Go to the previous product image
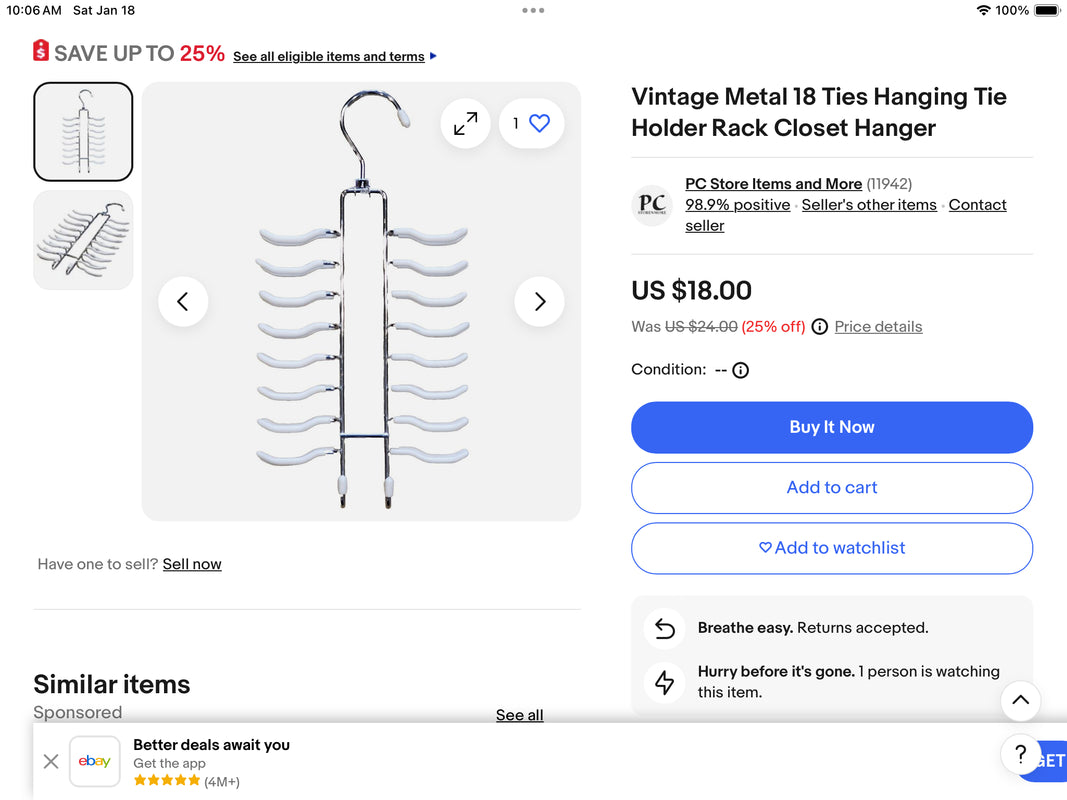The image size is (1067, 800). (183, 302)
